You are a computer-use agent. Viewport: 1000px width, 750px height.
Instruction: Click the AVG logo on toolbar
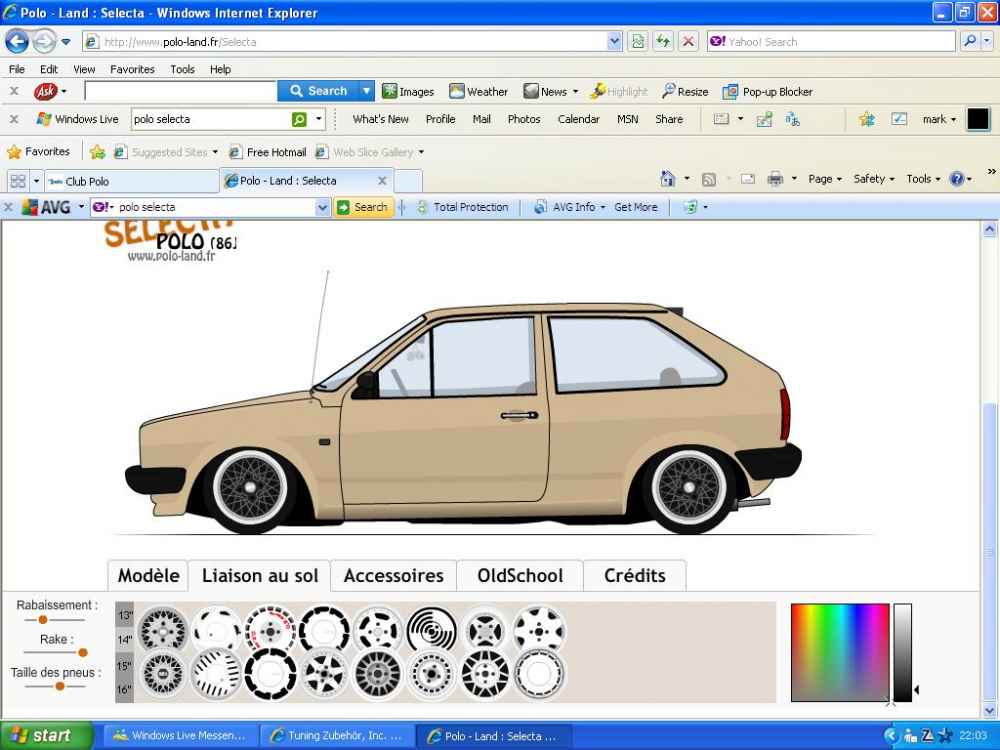click(x=47, y=207)
